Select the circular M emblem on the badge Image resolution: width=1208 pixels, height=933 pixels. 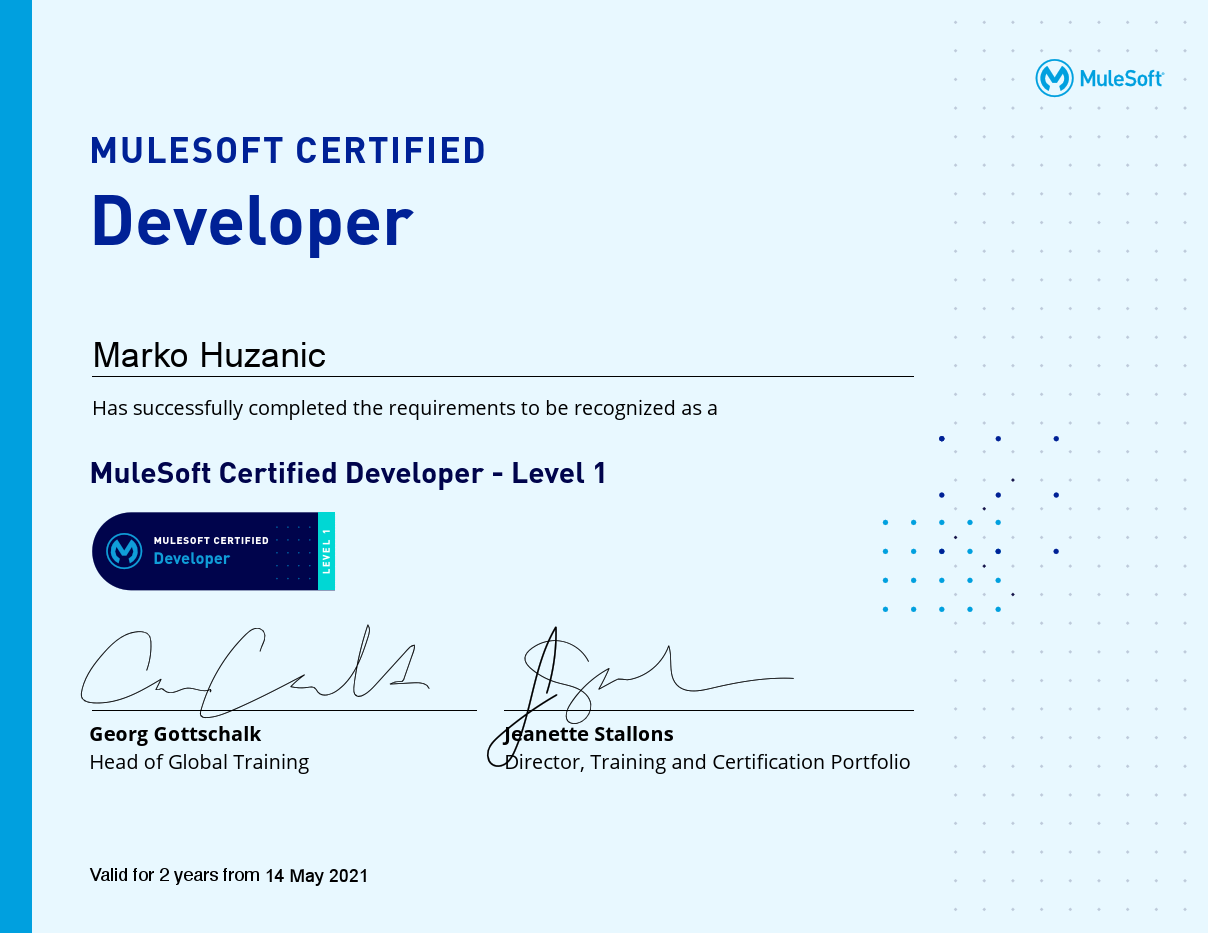point(125,551)
